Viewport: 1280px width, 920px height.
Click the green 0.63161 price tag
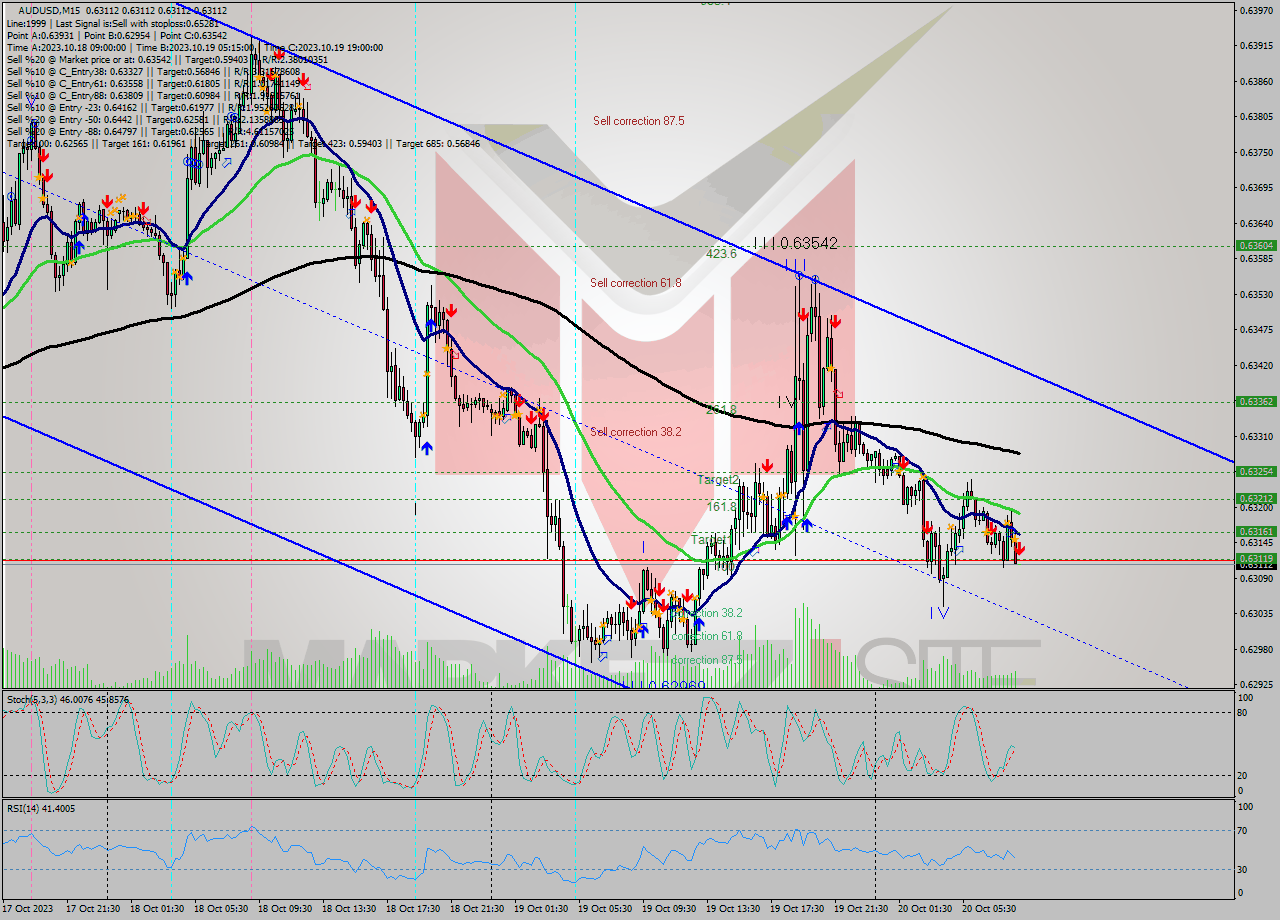[1256, 531]
